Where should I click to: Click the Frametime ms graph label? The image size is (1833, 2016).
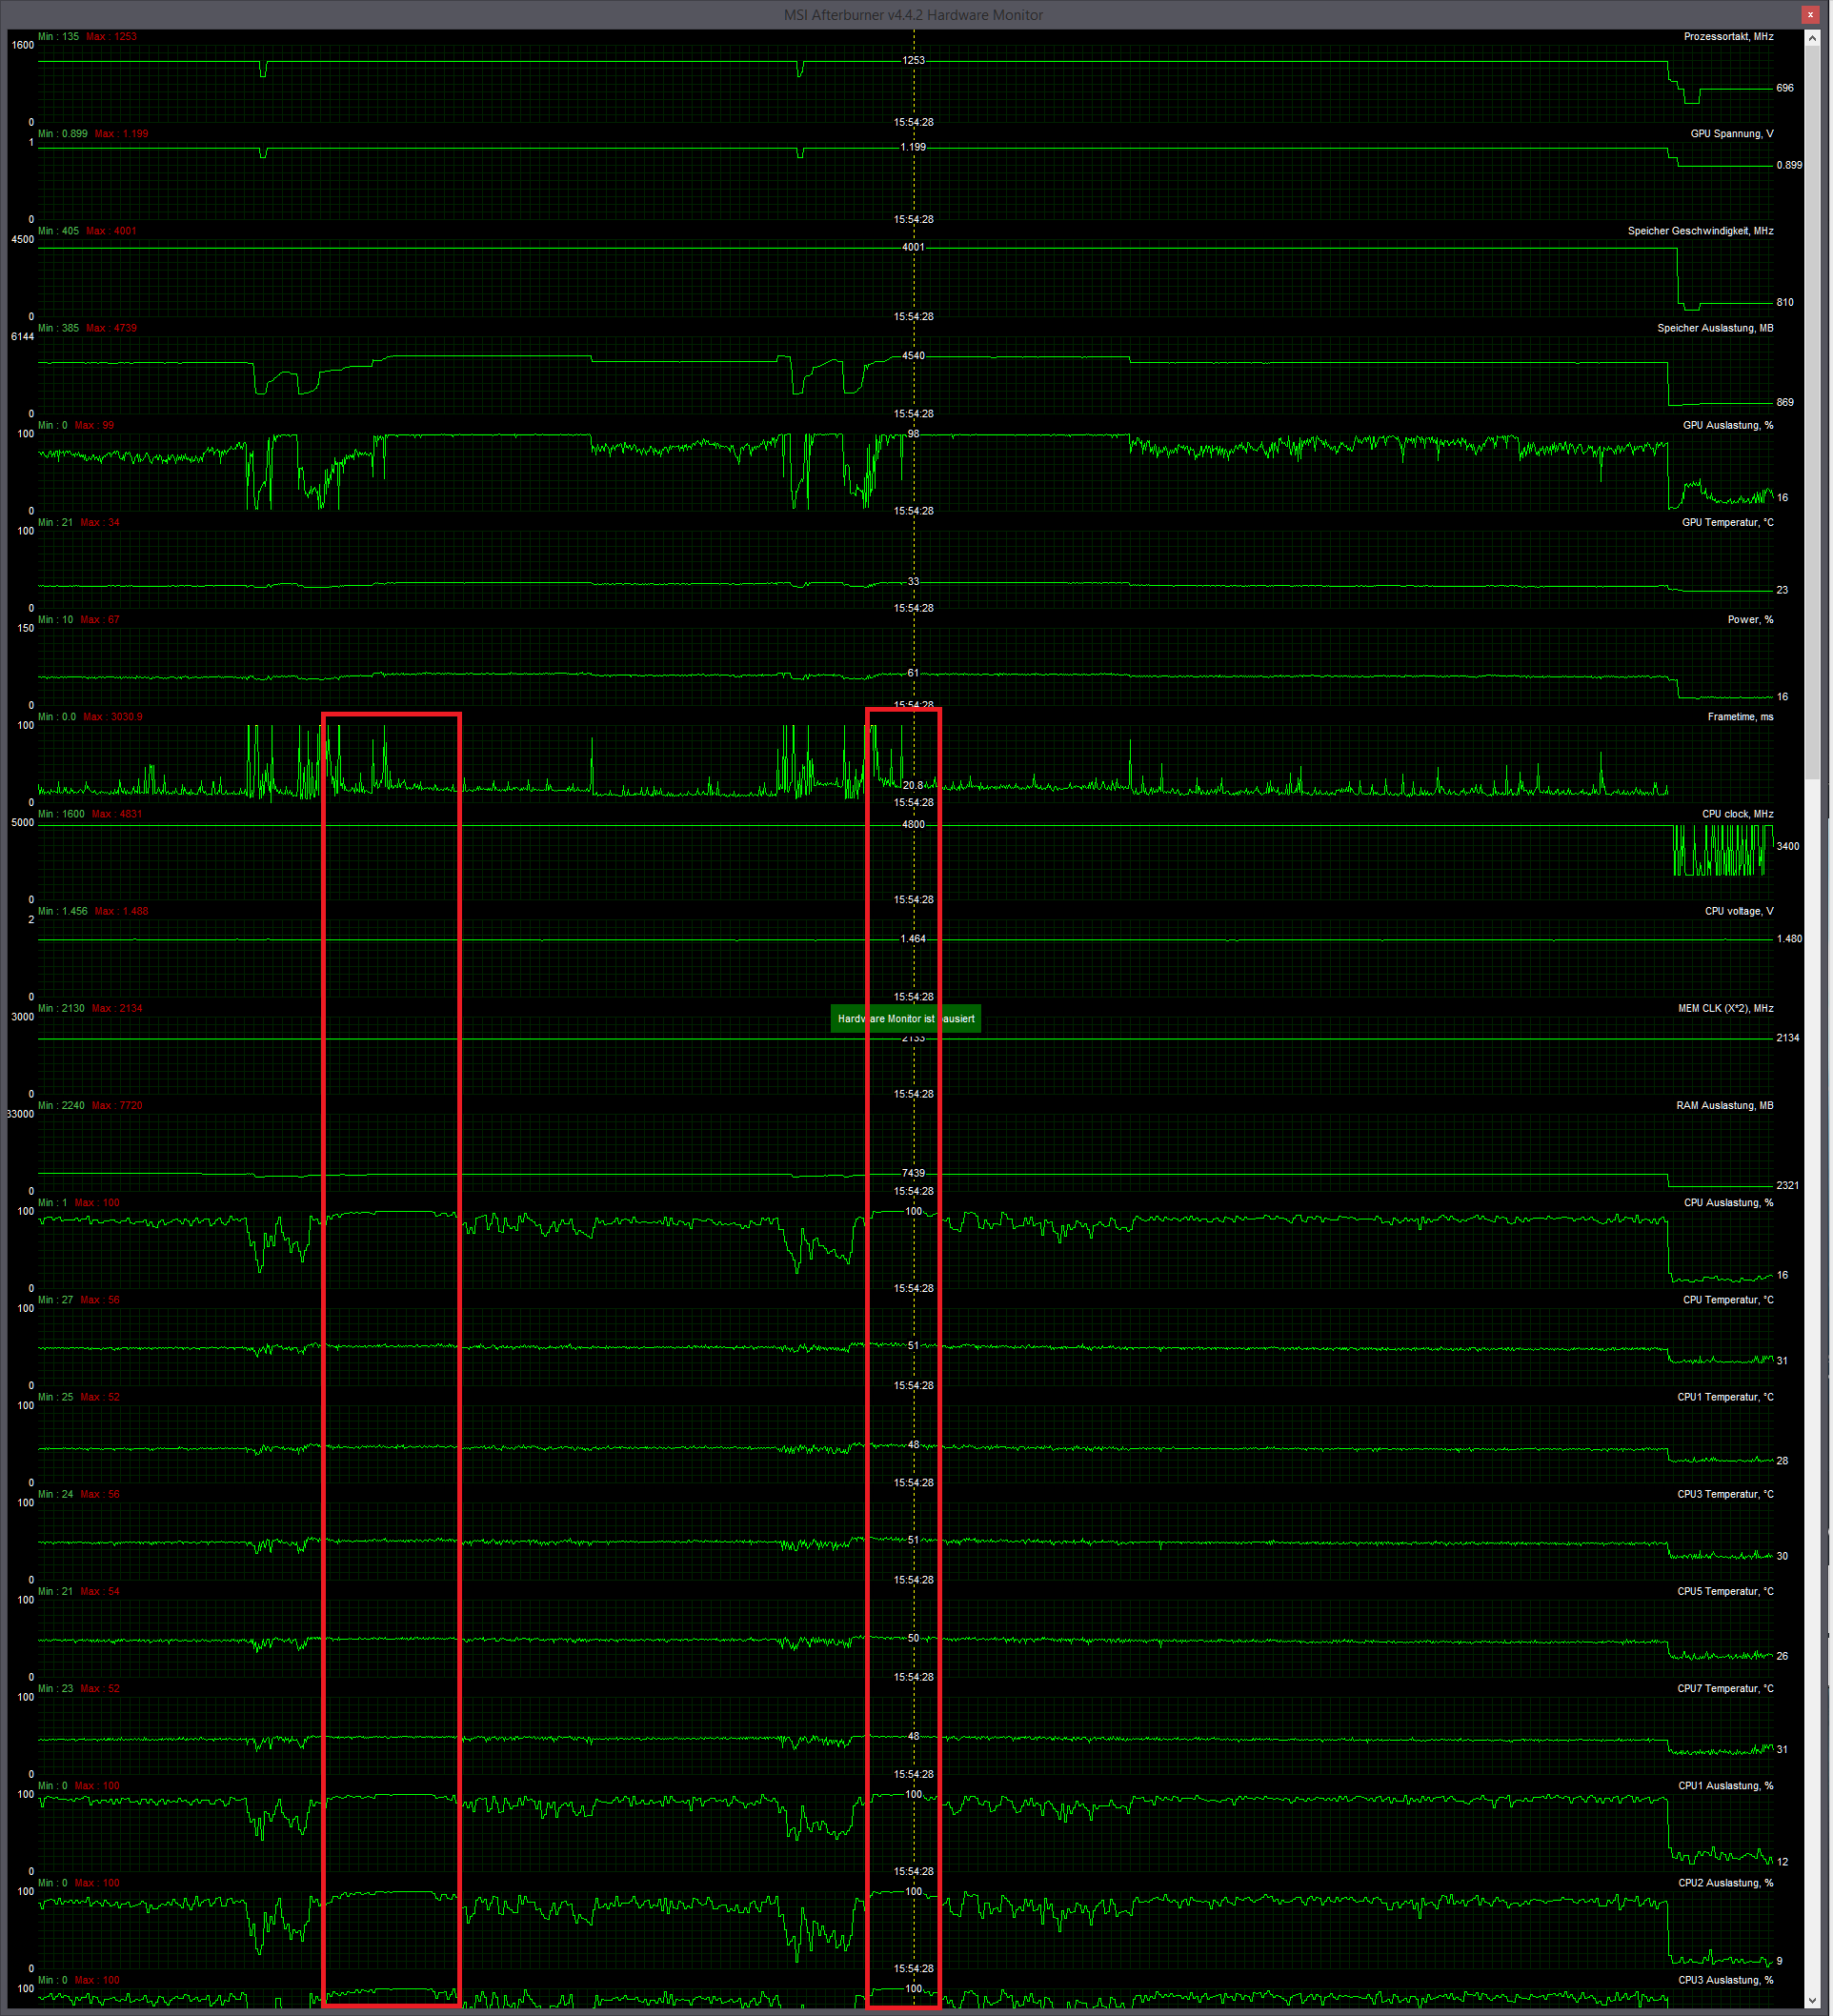tap(1739, 717)
